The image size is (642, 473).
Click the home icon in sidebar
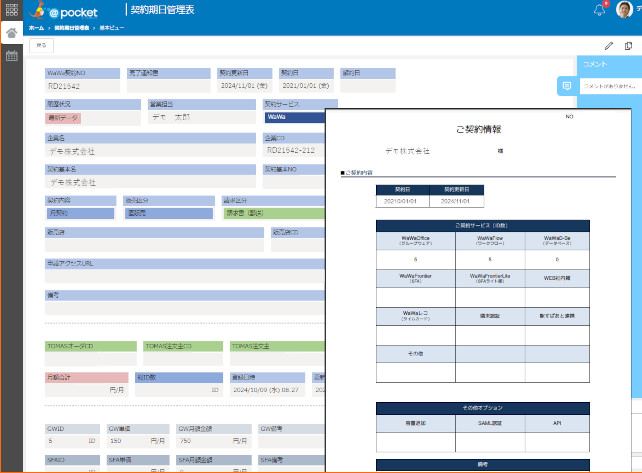tap(11, 33)
